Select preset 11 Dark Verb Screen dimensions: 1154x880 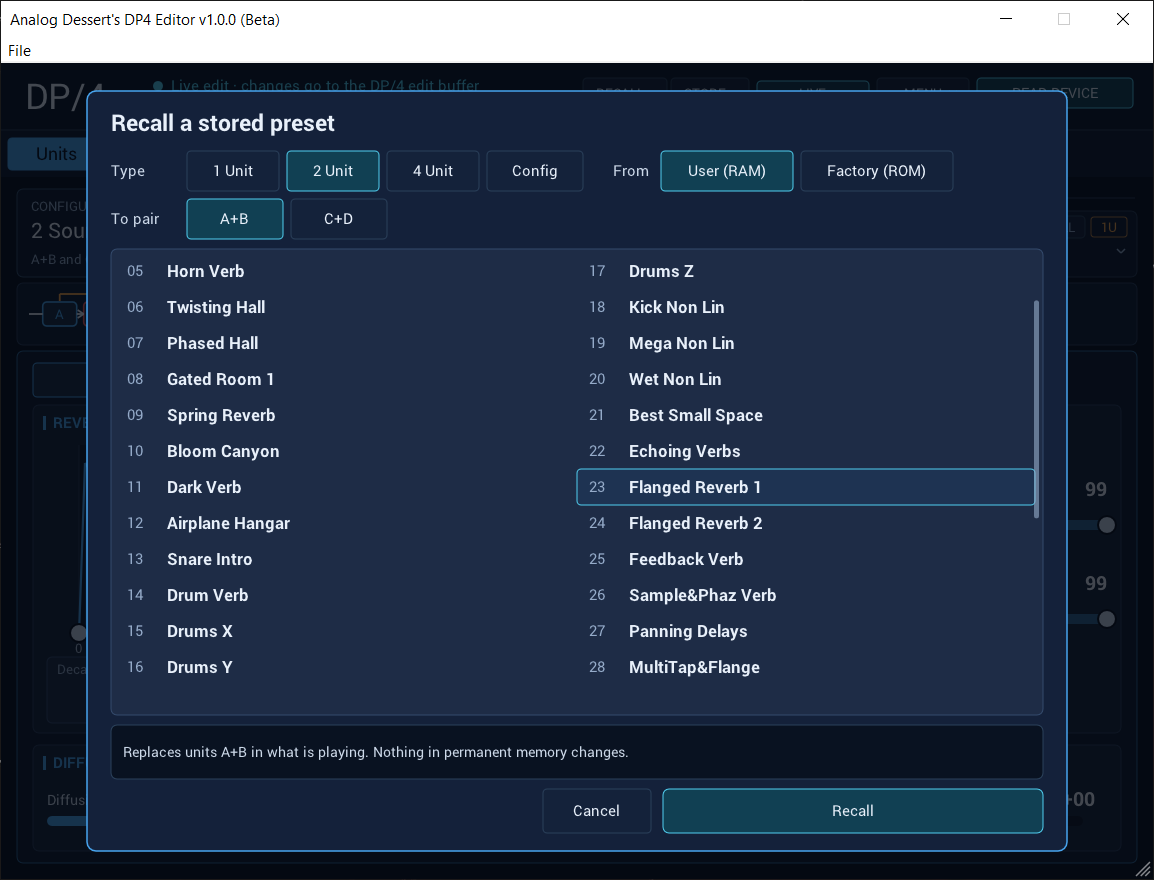(x=344, y=487)
